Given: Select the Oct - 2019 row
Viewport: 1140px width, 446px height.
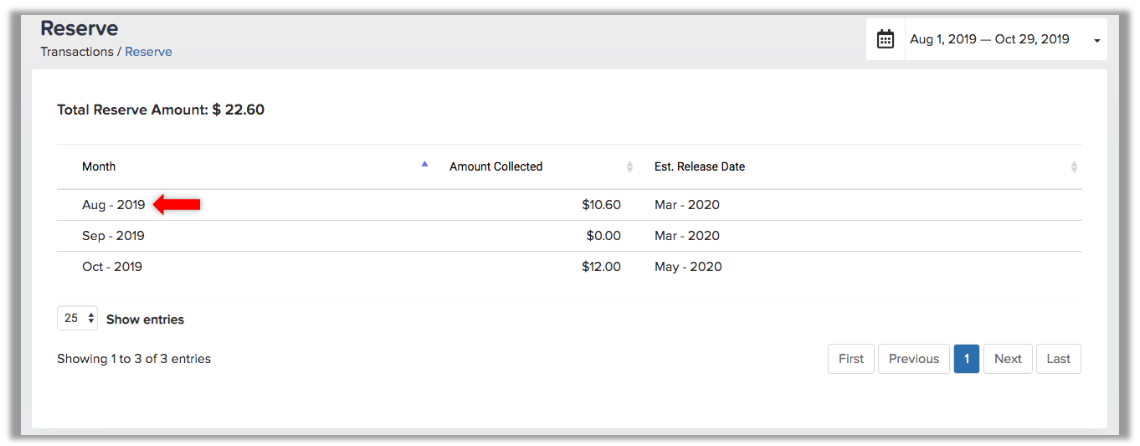Looking at the screenshot, I should click(569, 267).
